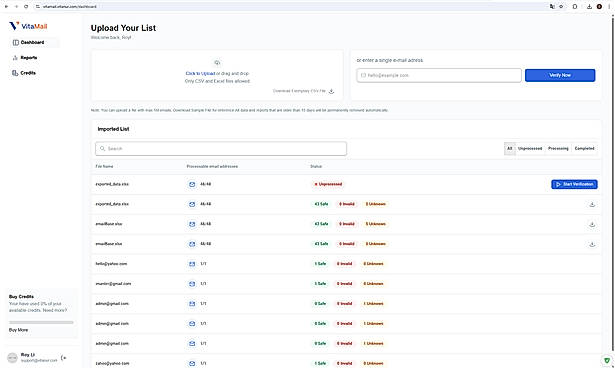615x368 pixels.
Task: Click the browser profile avatar icon
Action: (599, 7)
